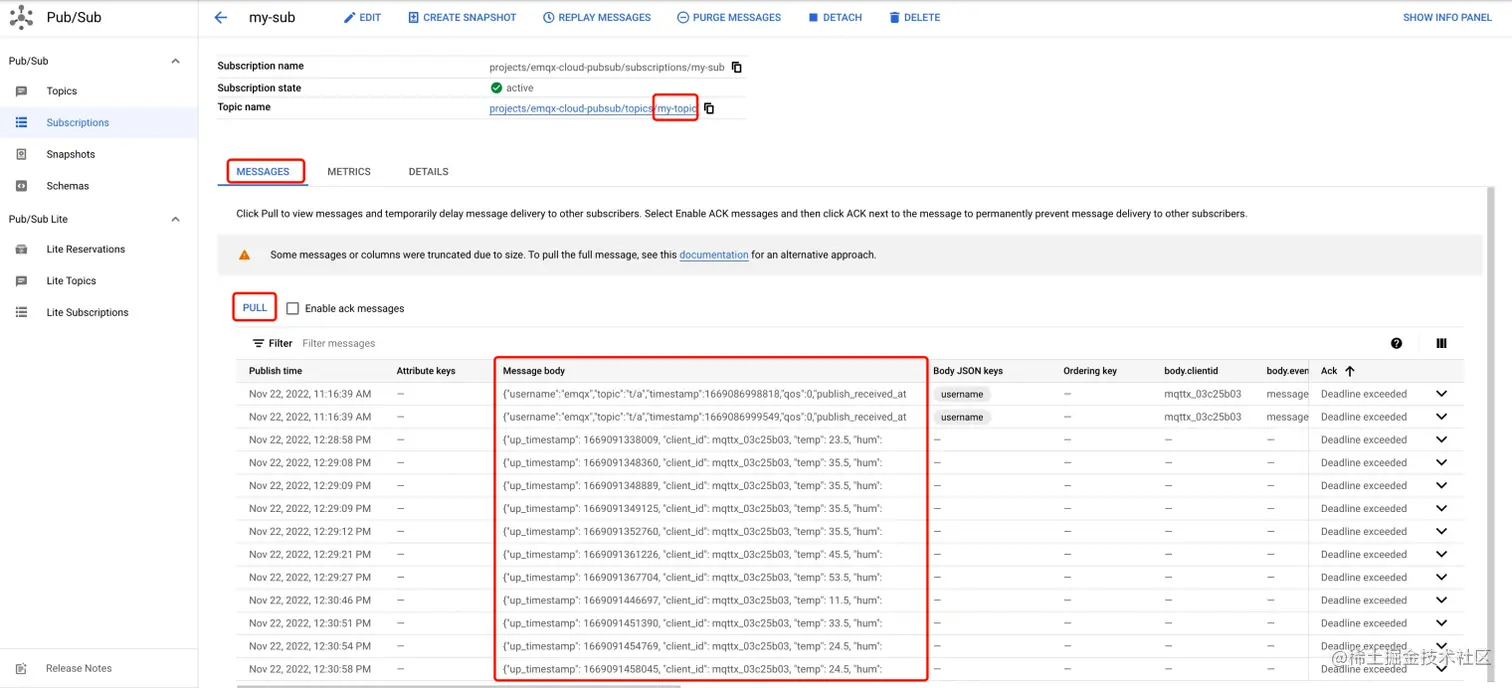Expand the 12:29:27 PM message row
1512x688 pixels.
(1441, 578)
